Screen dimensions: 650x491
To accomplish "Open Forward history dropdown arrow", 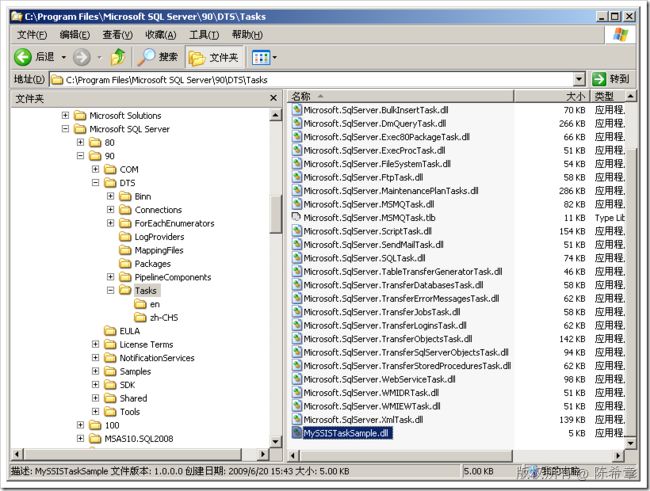I will 100,57.
